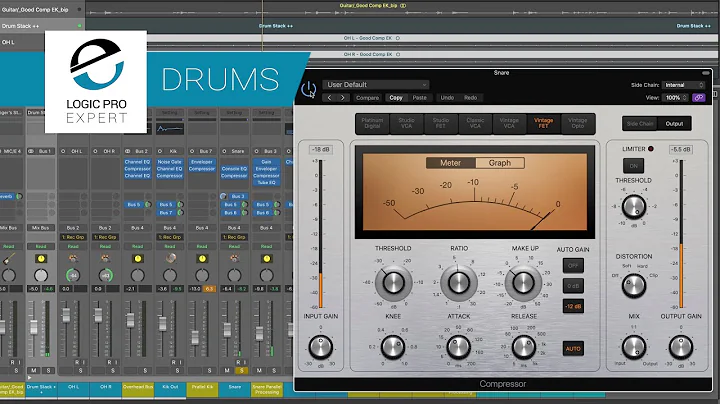Click the compressor Ratio knob
The image size is (720, 404).
[459, 283]
